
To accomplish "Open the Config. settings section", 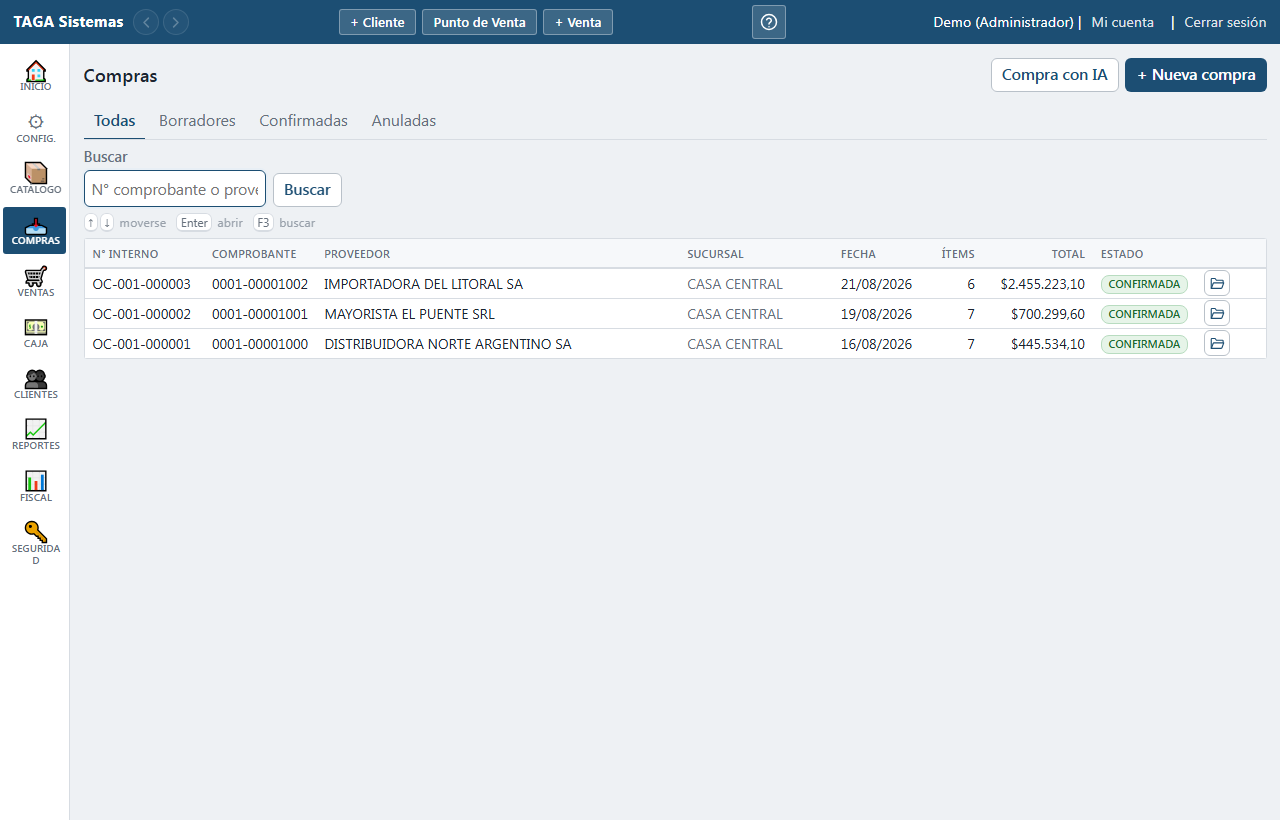I will 35,128.
